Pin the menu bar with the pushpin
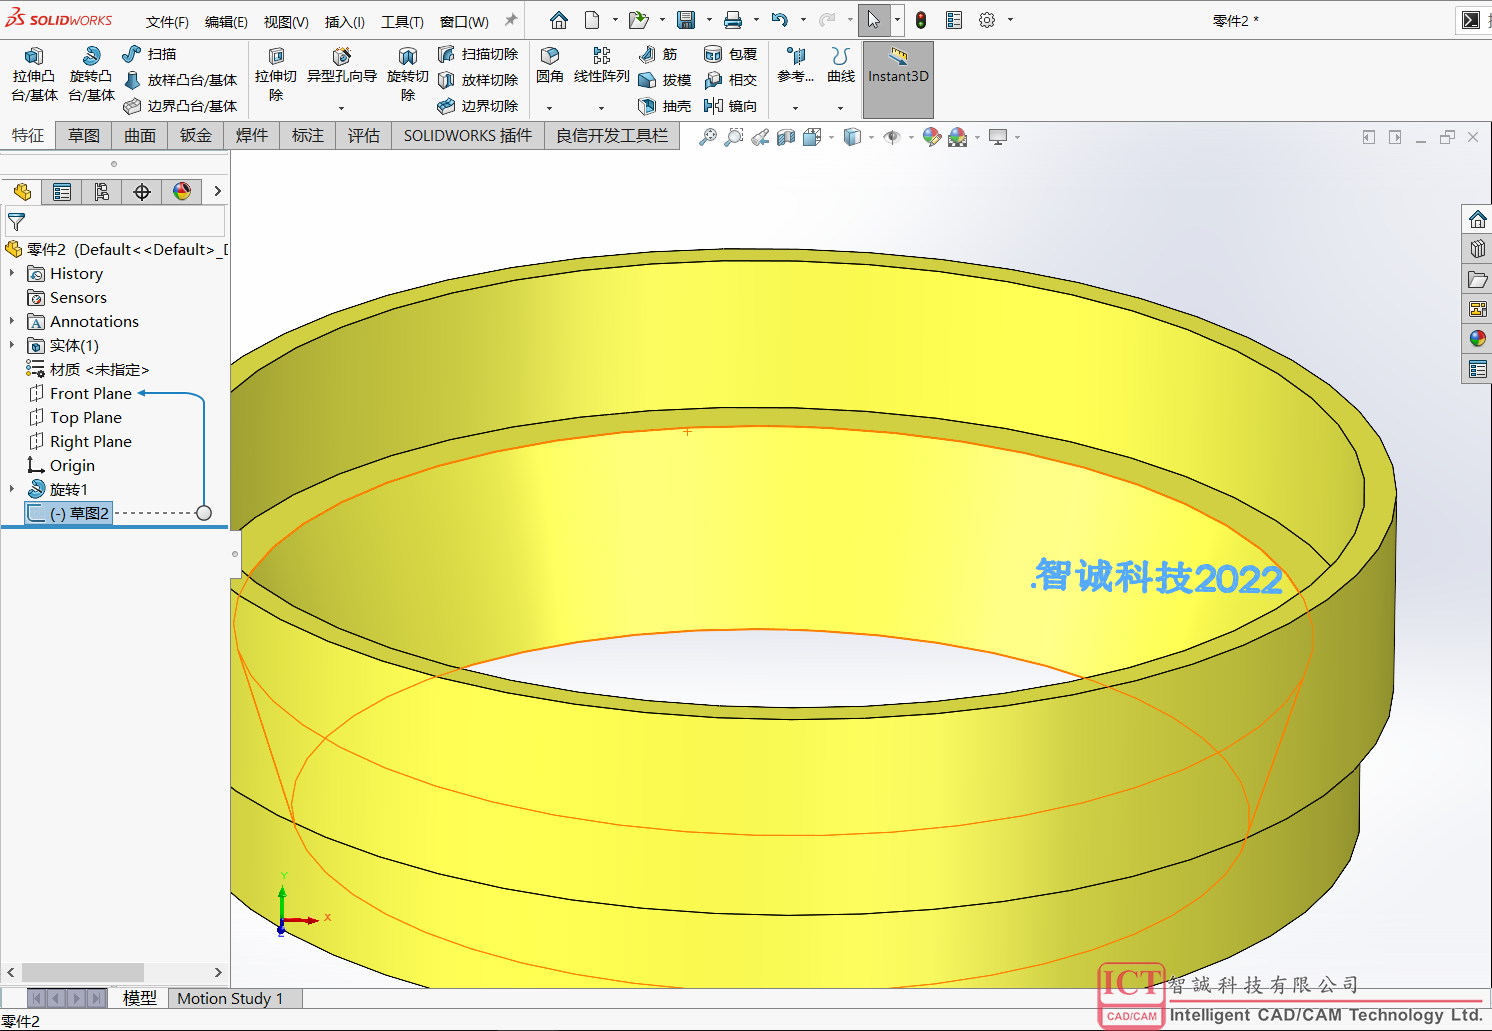Screen dimensions: 1492x1031 coord(511,20)
